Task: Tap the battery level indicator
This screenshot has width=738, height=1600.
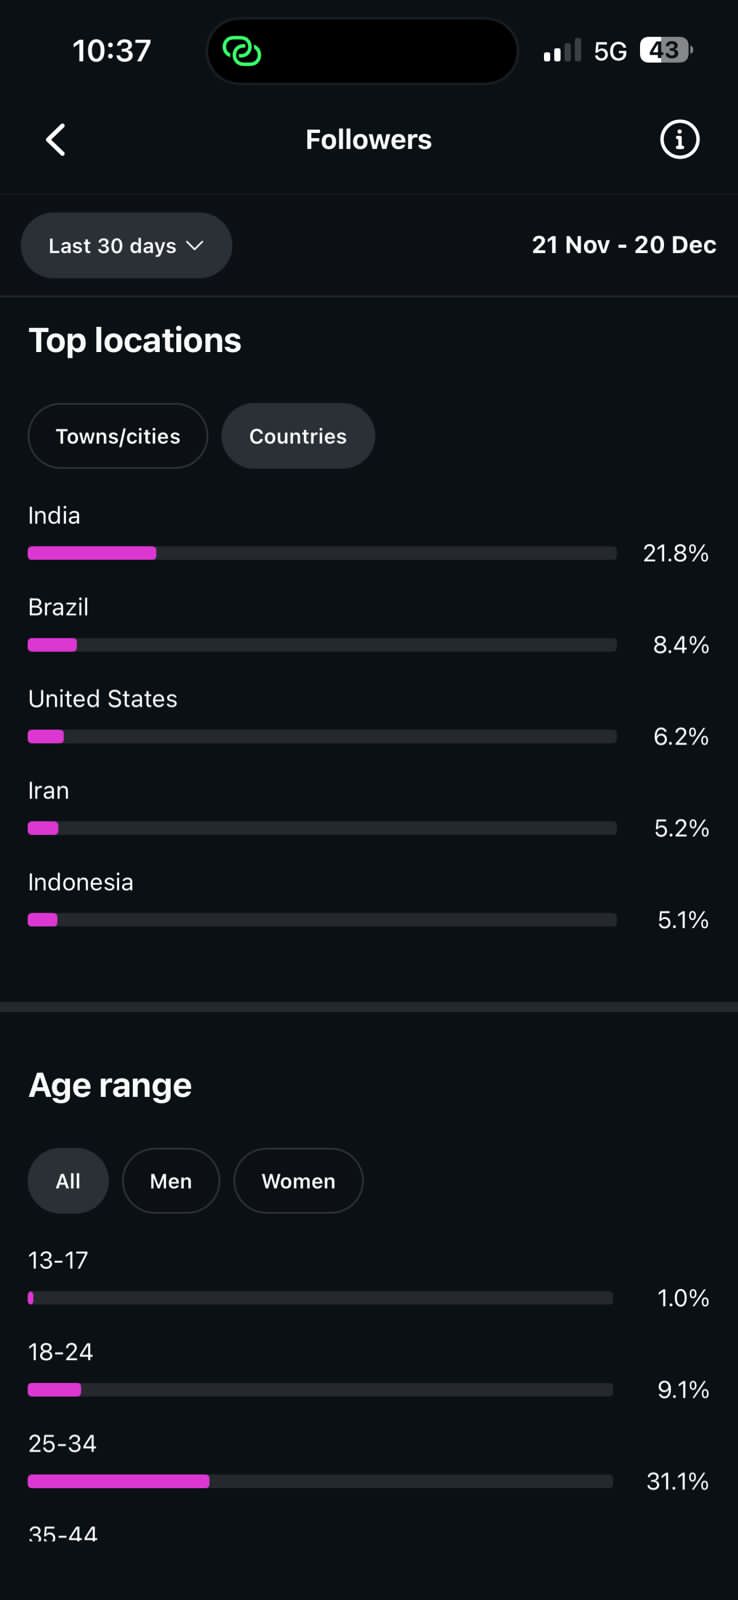Action: [665, 50]
